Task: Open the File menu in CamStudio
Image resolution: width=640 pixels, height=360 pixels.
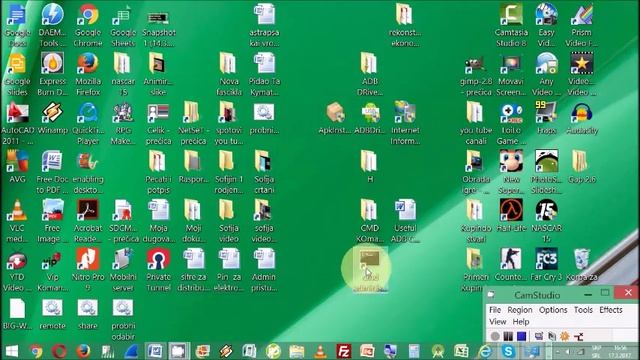Action: (x=495, y=310)
